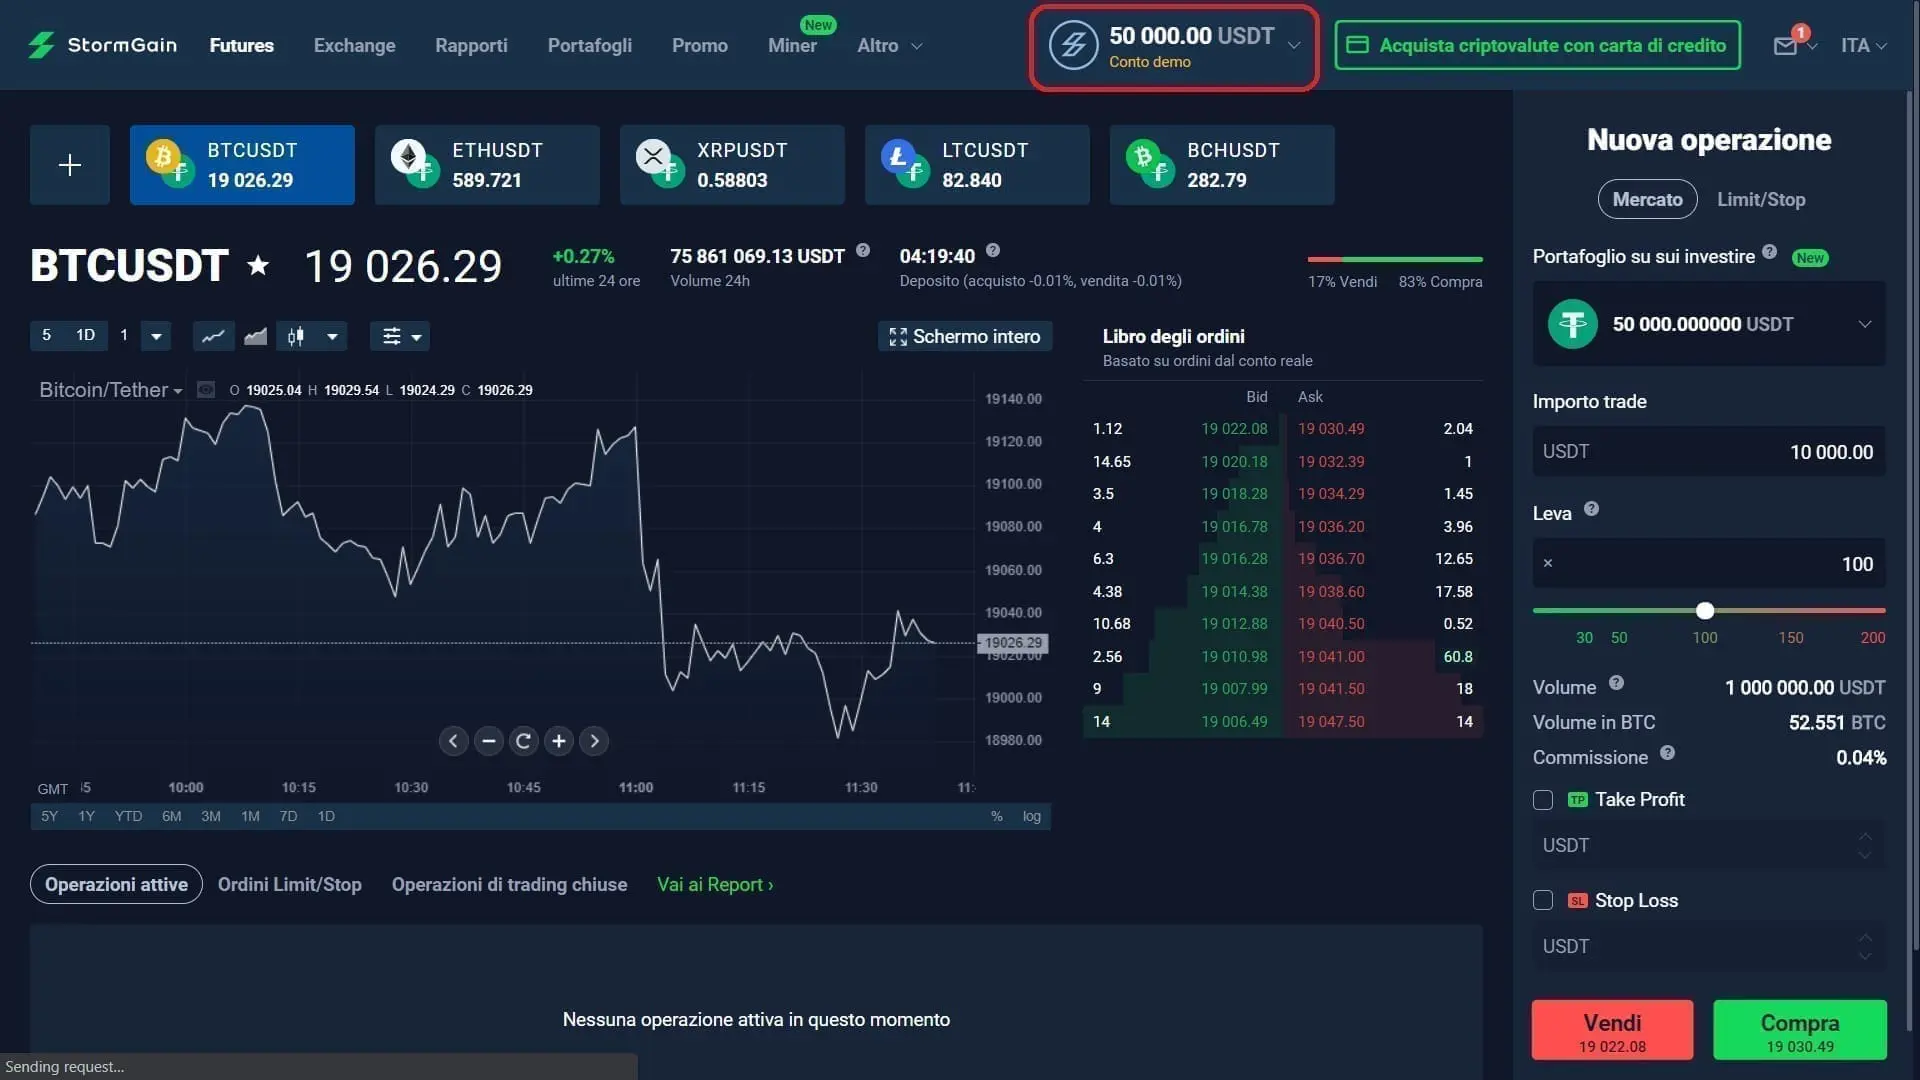The image size is (1920, 1080).
Task: Expand the demo account balance dropdown
Action: (x=1295, y=46)
